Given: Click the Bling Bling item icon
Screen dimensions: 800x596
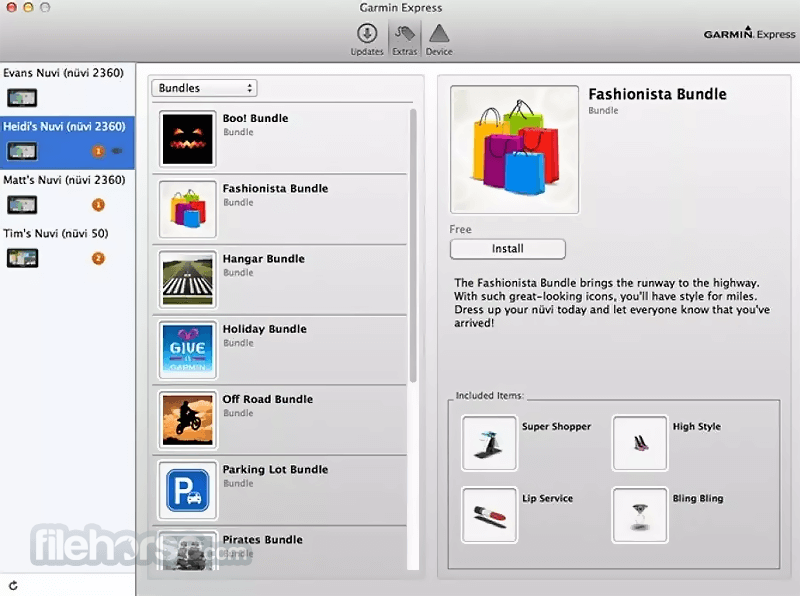Looking at the screenshot, I should click(640, 515).
